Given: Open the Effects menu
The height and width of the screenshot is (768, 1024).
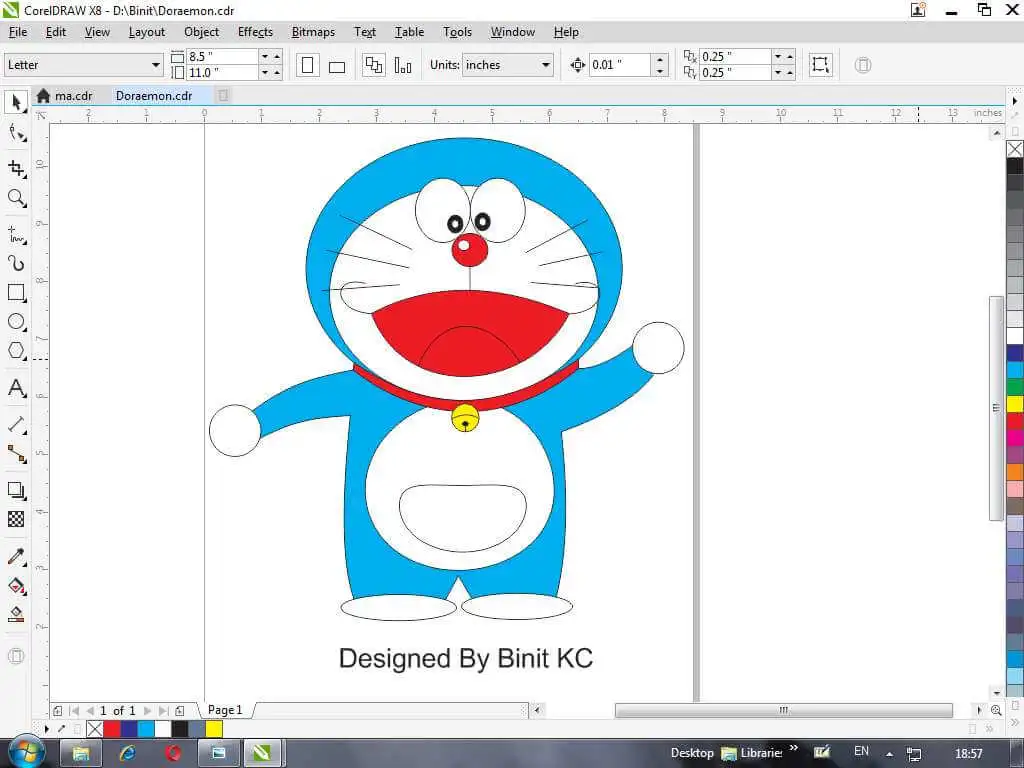Looking at the screenshot, I should [255, 31].
